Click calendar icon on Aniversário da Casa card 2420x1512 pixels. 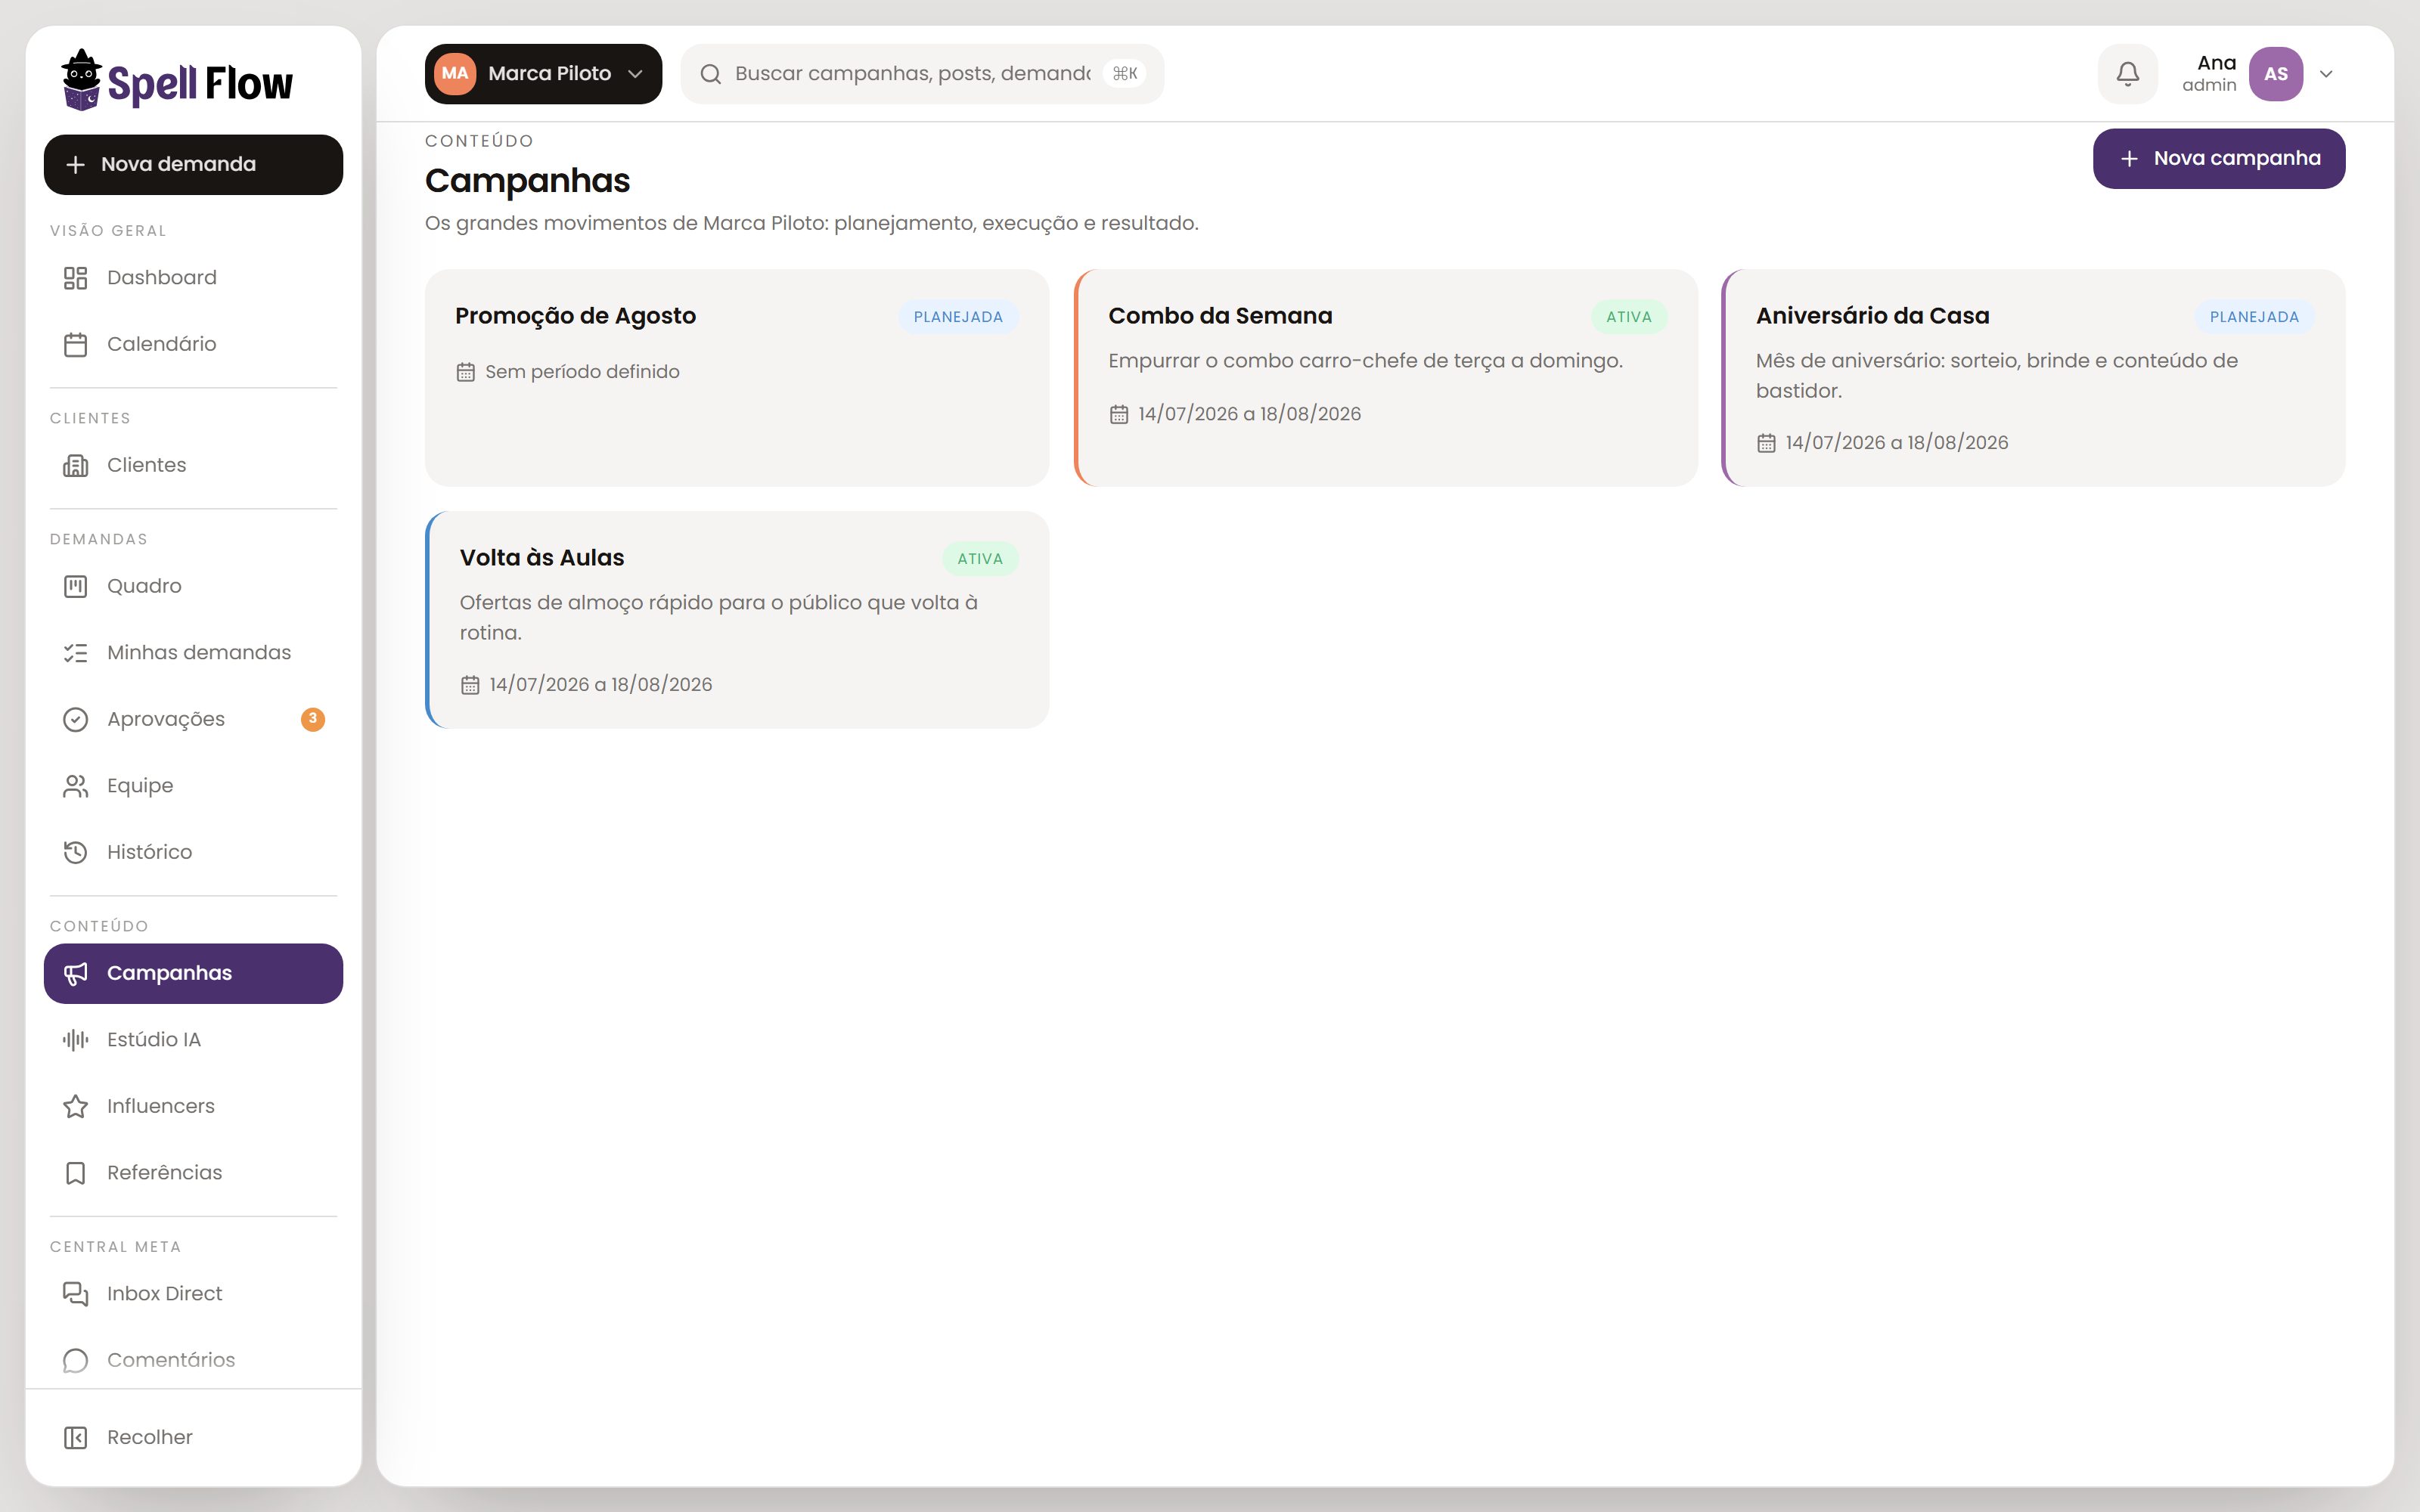(x=1766, y=443)
